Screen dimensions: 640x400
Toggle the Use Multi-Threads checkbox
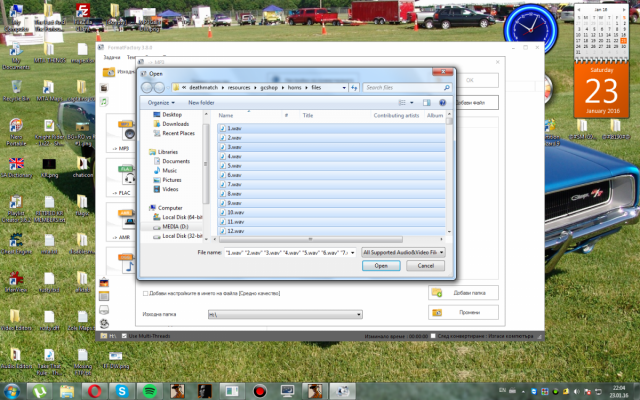(x=124, y=336)
